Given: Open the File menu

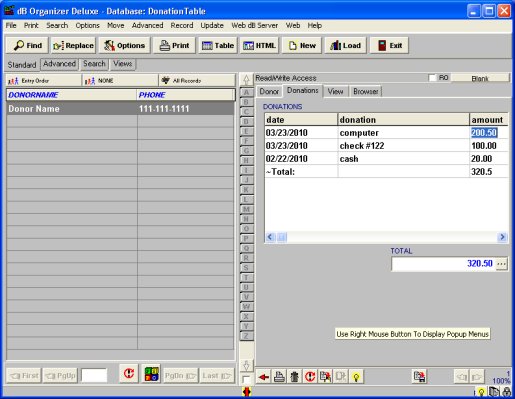Looking at the screenshot, I should pyautogui.click(x=11, y=25).
